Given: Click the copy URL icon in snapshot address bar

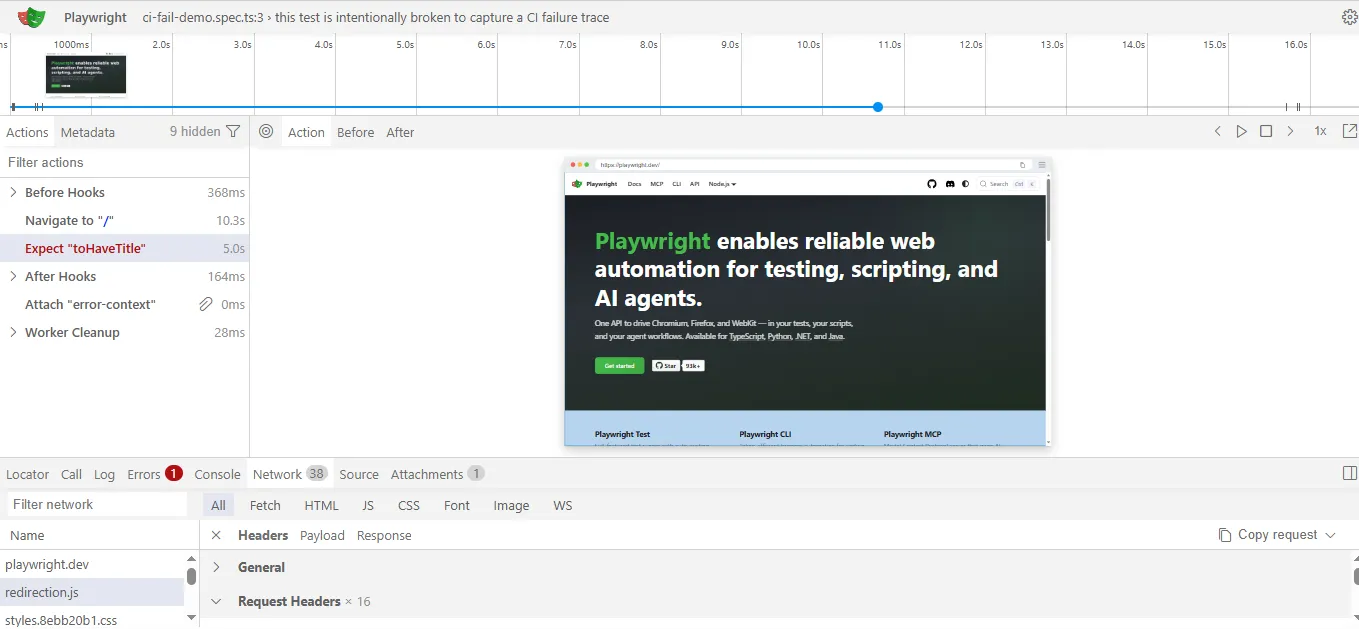Looking at the screenshot, I should [1023, 165].
